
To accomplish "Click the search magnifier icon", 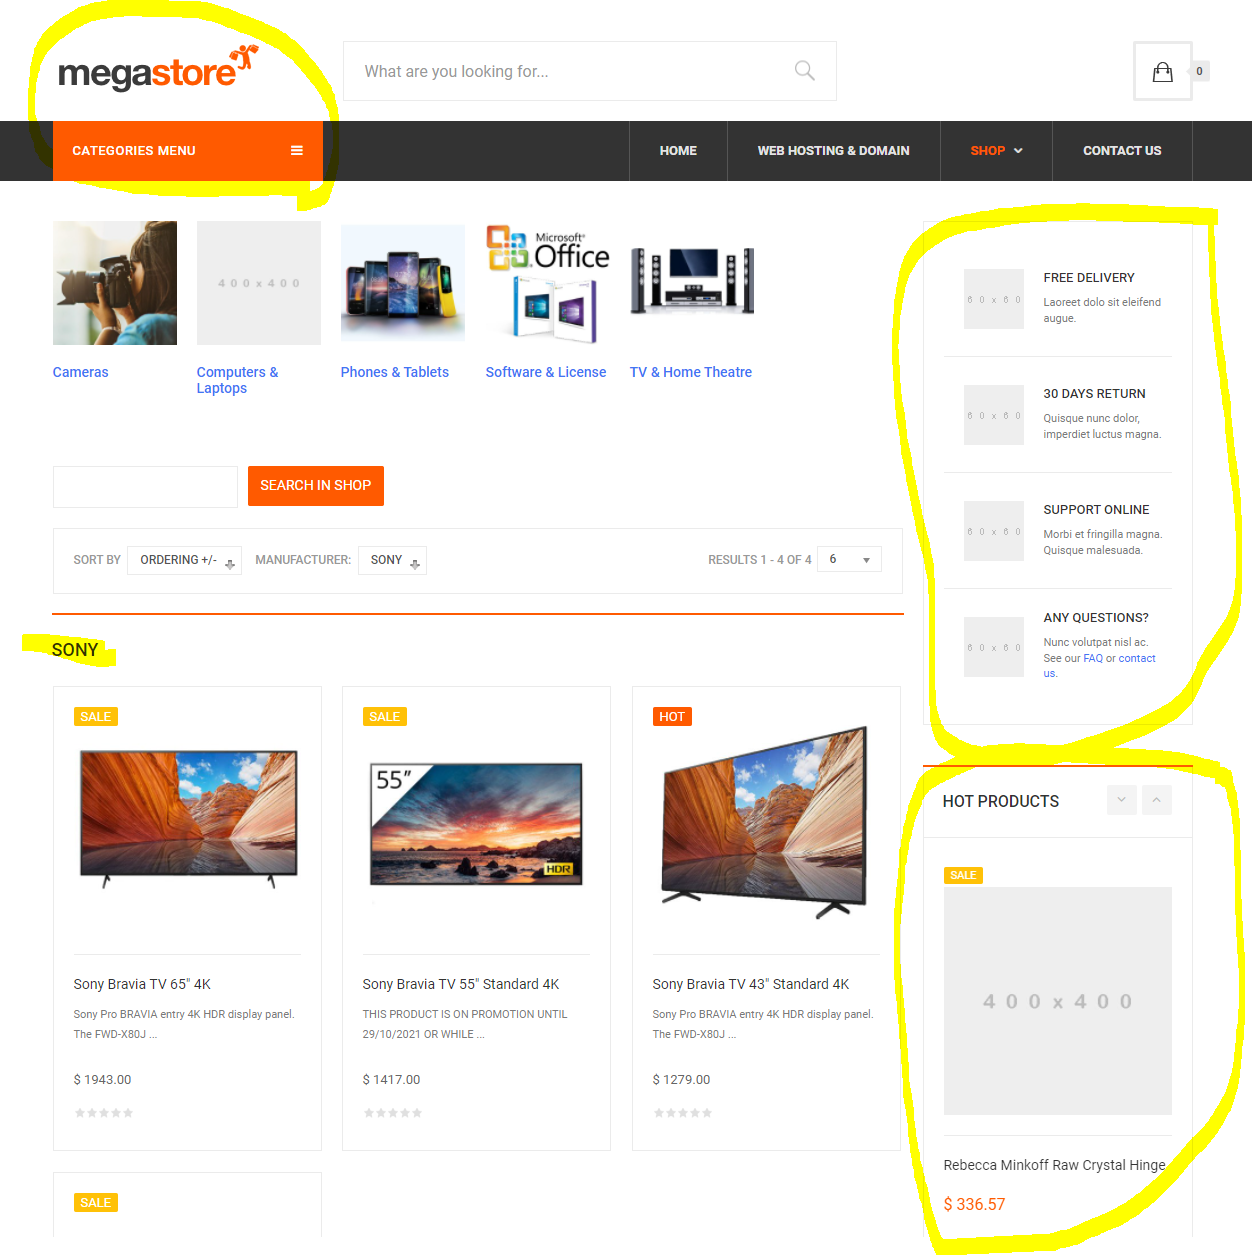I will (804, 71).
